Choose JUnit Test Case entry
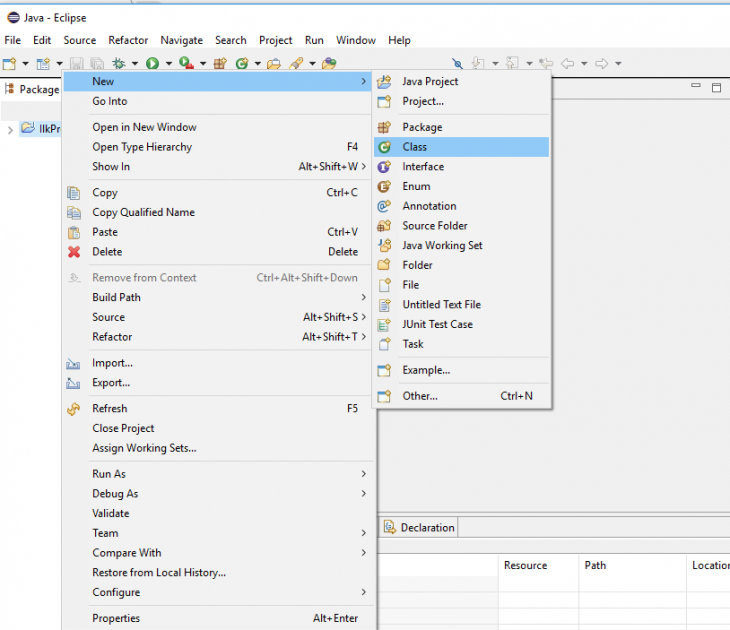This screenshot has width=730, height=630. click(461, 324)
